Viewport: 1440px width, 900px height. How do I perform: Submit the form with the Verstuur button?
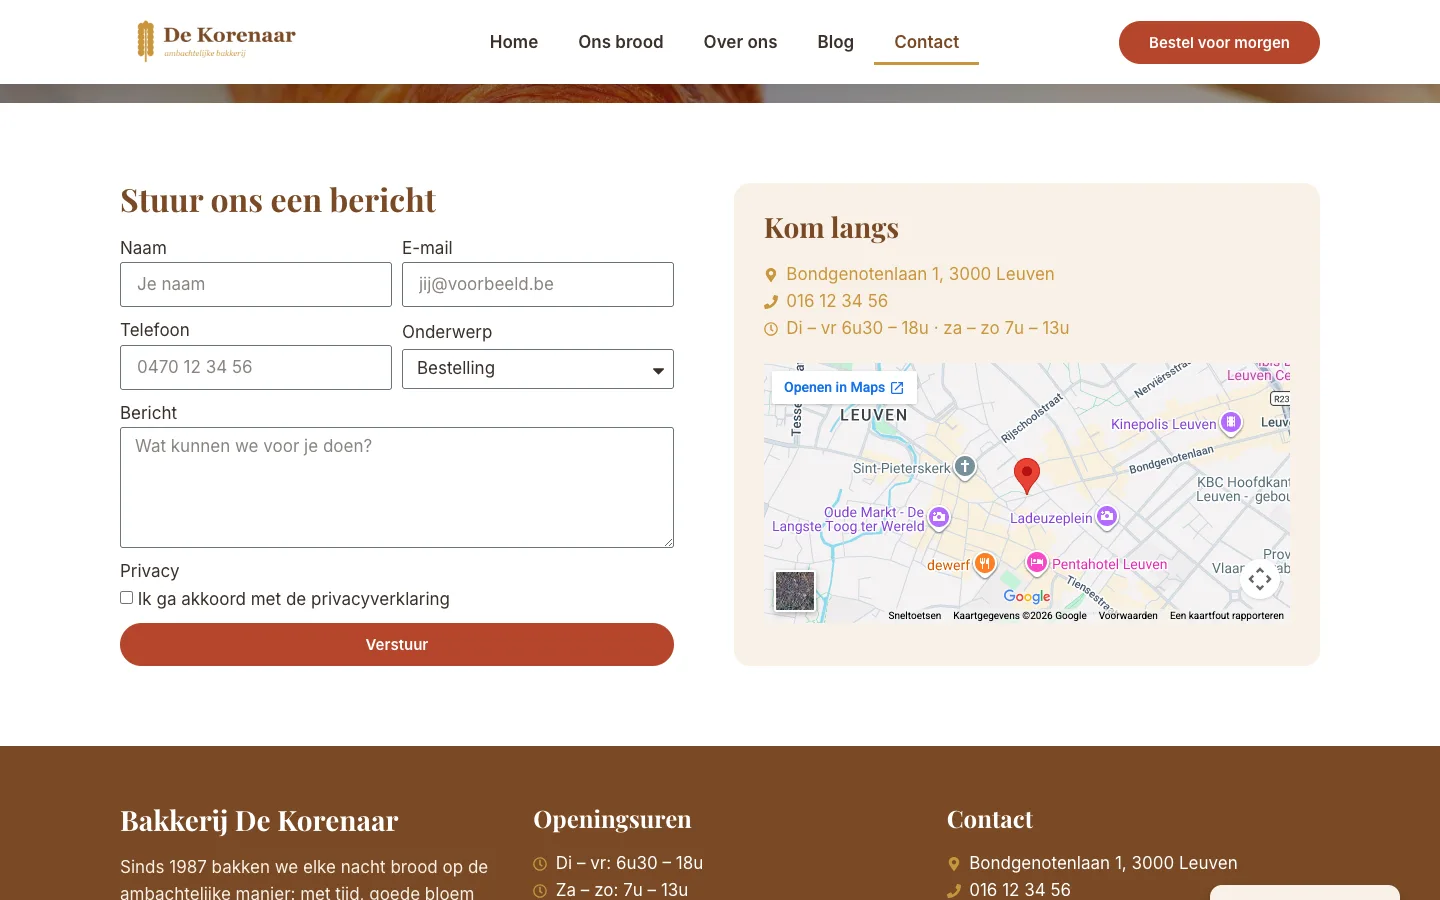(x=397, y=645)
